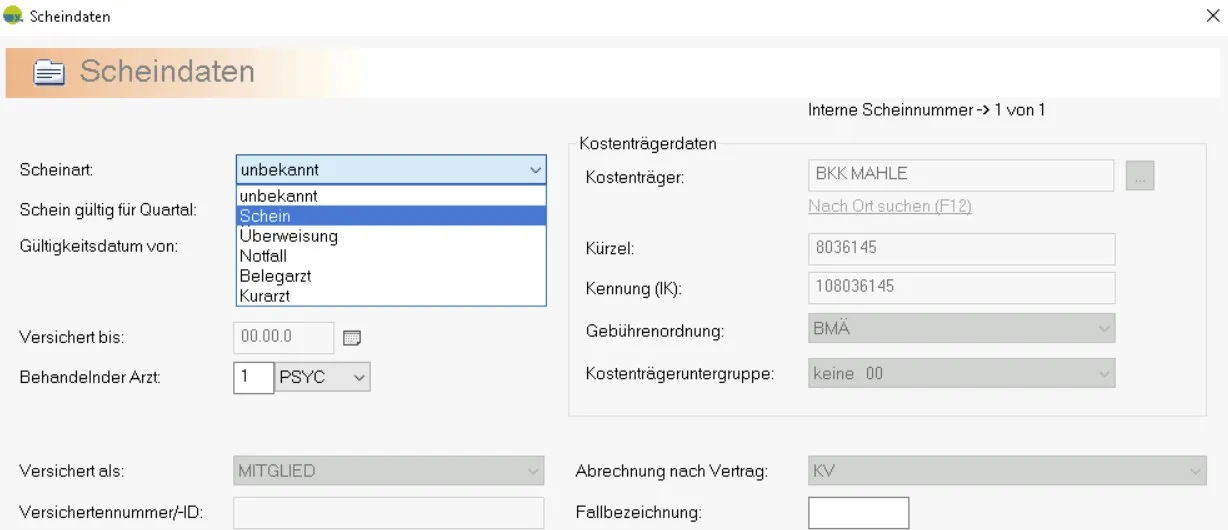Open the Kostenträgeruntergruppe dropdown

pyautogui.click(x=1104, y=374)
